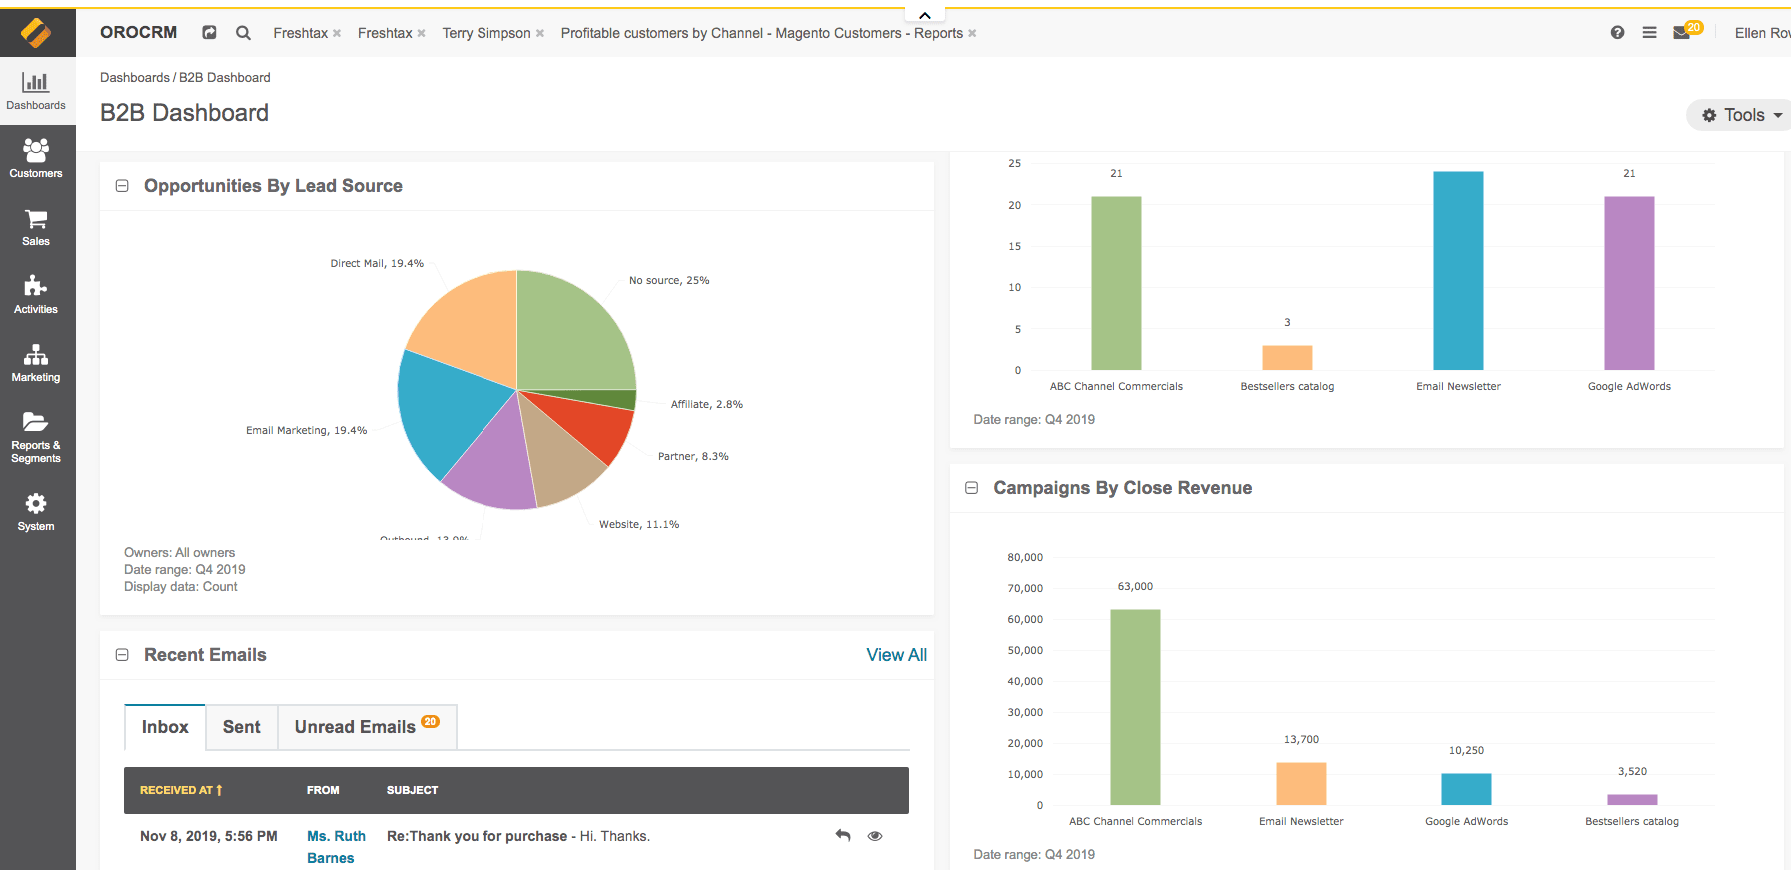Collapse the Opportunities By Lead Source widget

point(122,186)
